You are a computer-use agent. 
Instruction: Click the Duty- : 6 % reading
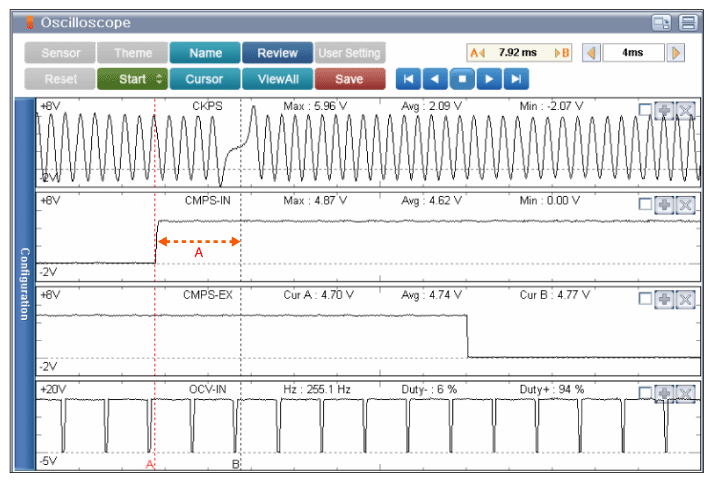(429, 390)
